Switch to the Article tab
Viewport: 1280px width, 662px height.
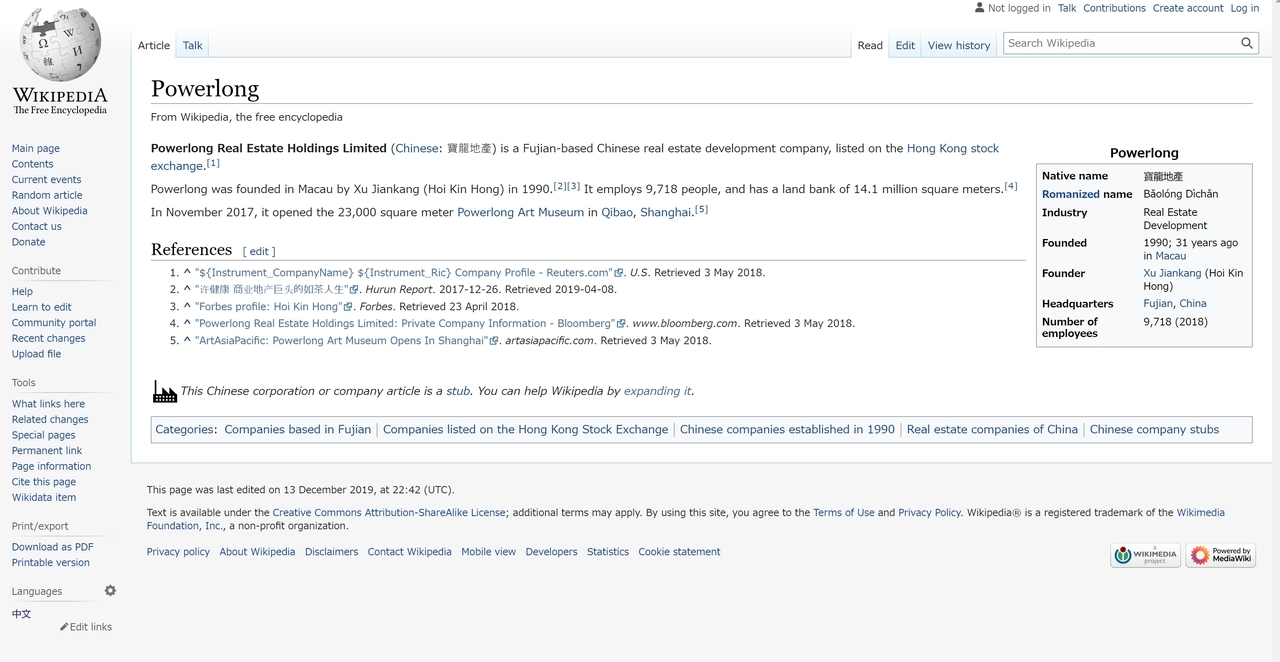click(x=154, y=45)
